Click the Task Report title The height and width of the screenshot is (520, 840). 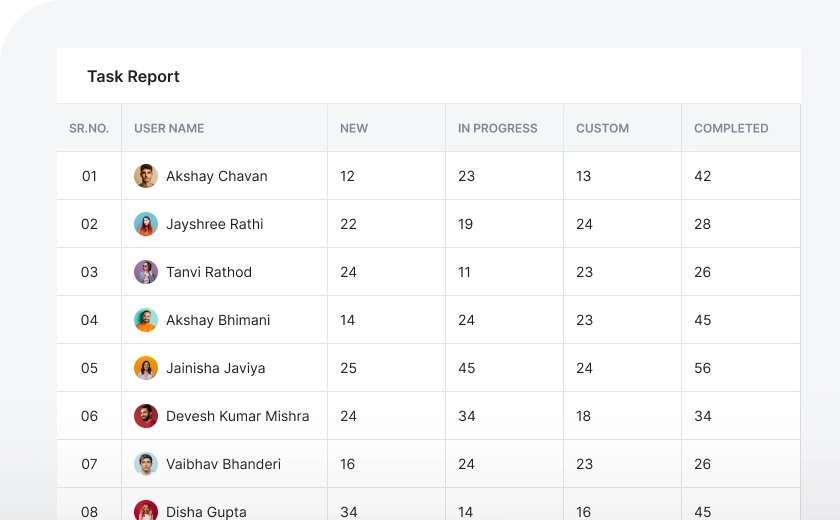133,76
